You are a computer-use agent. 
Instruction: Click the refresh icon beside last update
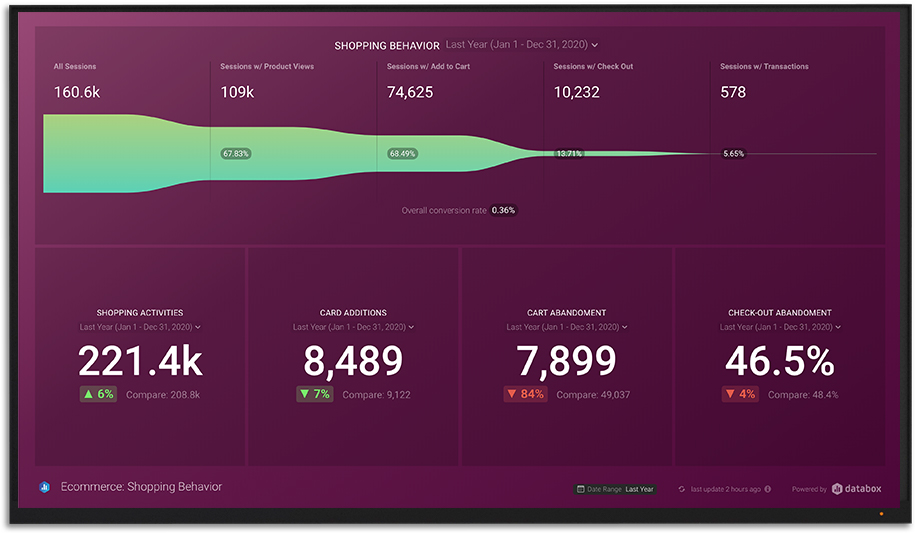click(682, 489)
